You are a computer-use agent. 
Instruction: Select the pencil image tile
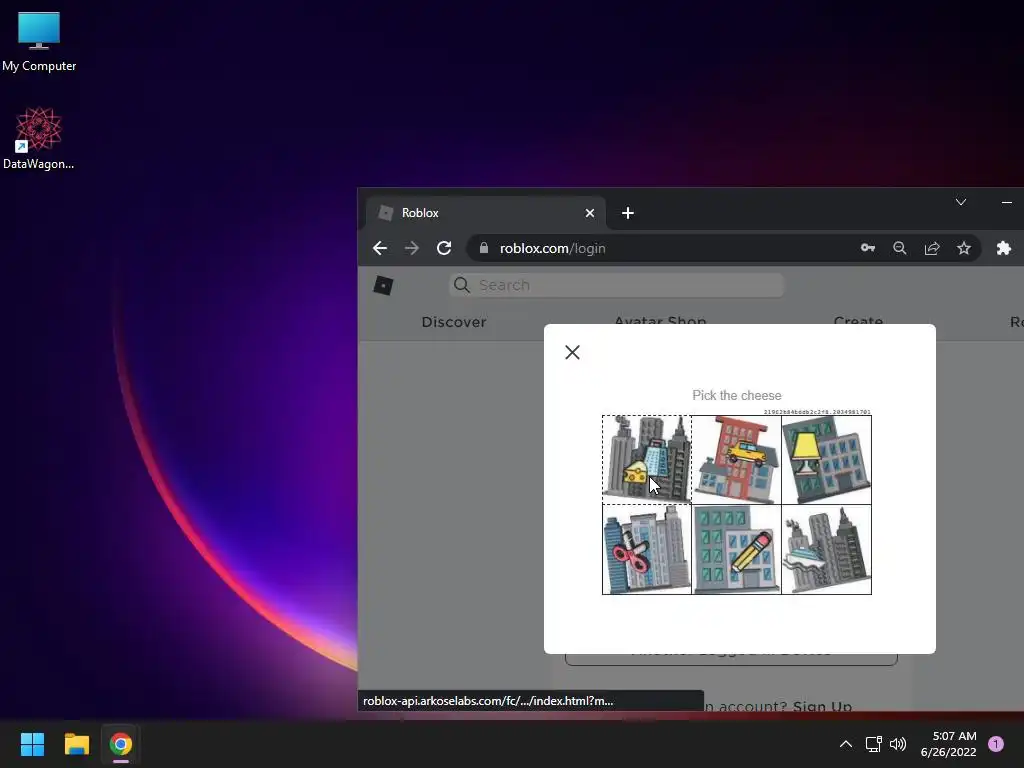click(737, 549)
